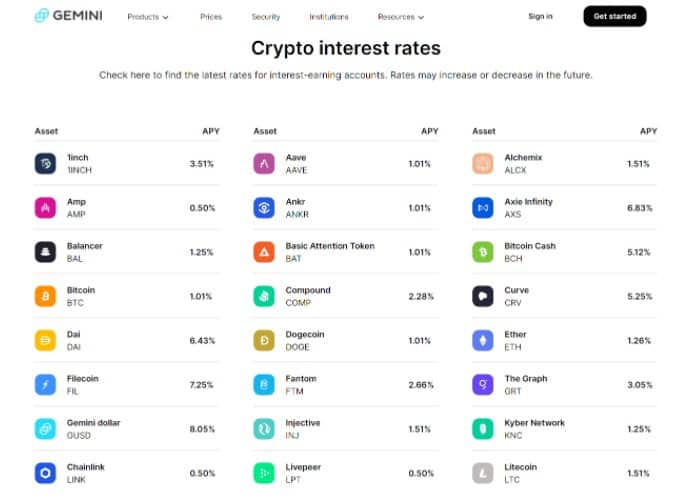Select the Filecoin asset name
691x499 pixels.
tap(82, 378)
